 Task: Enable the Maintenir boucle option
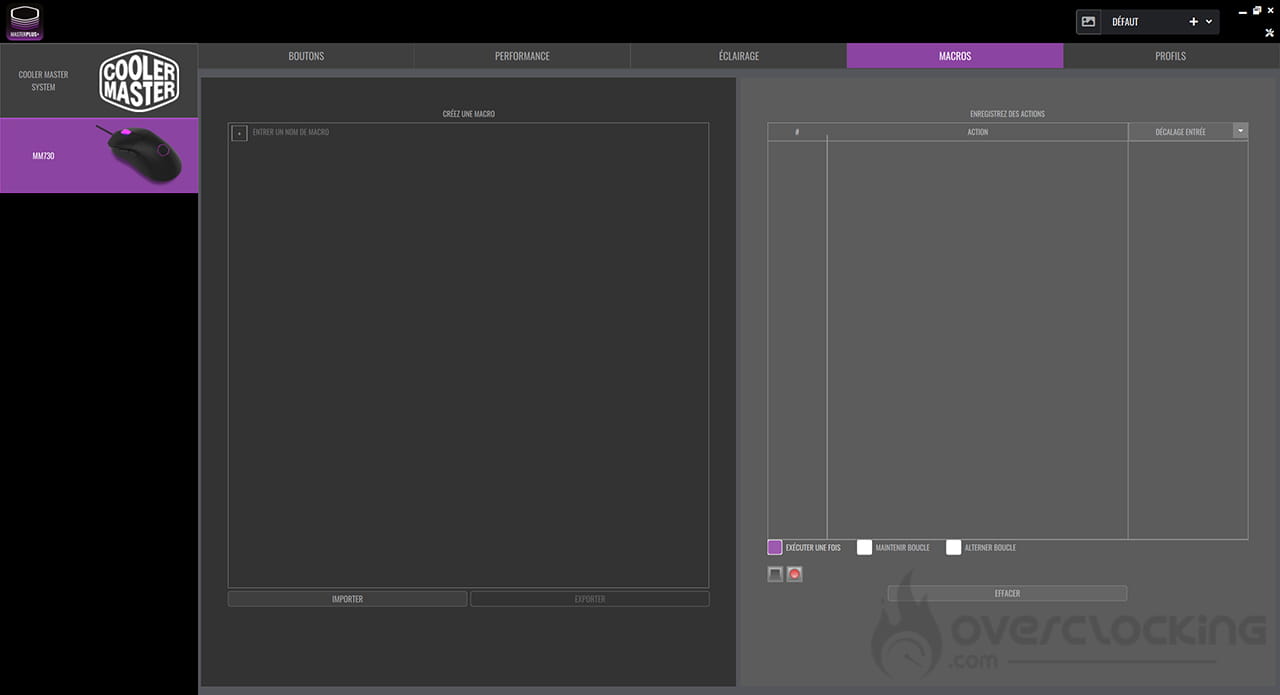coord(864,547)
